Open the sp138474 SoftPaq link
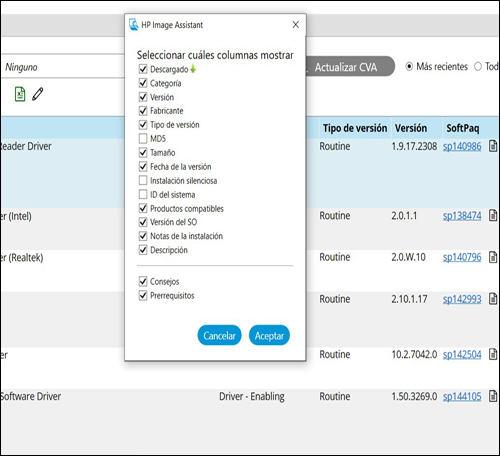500x456 pixels. (462, 216)
